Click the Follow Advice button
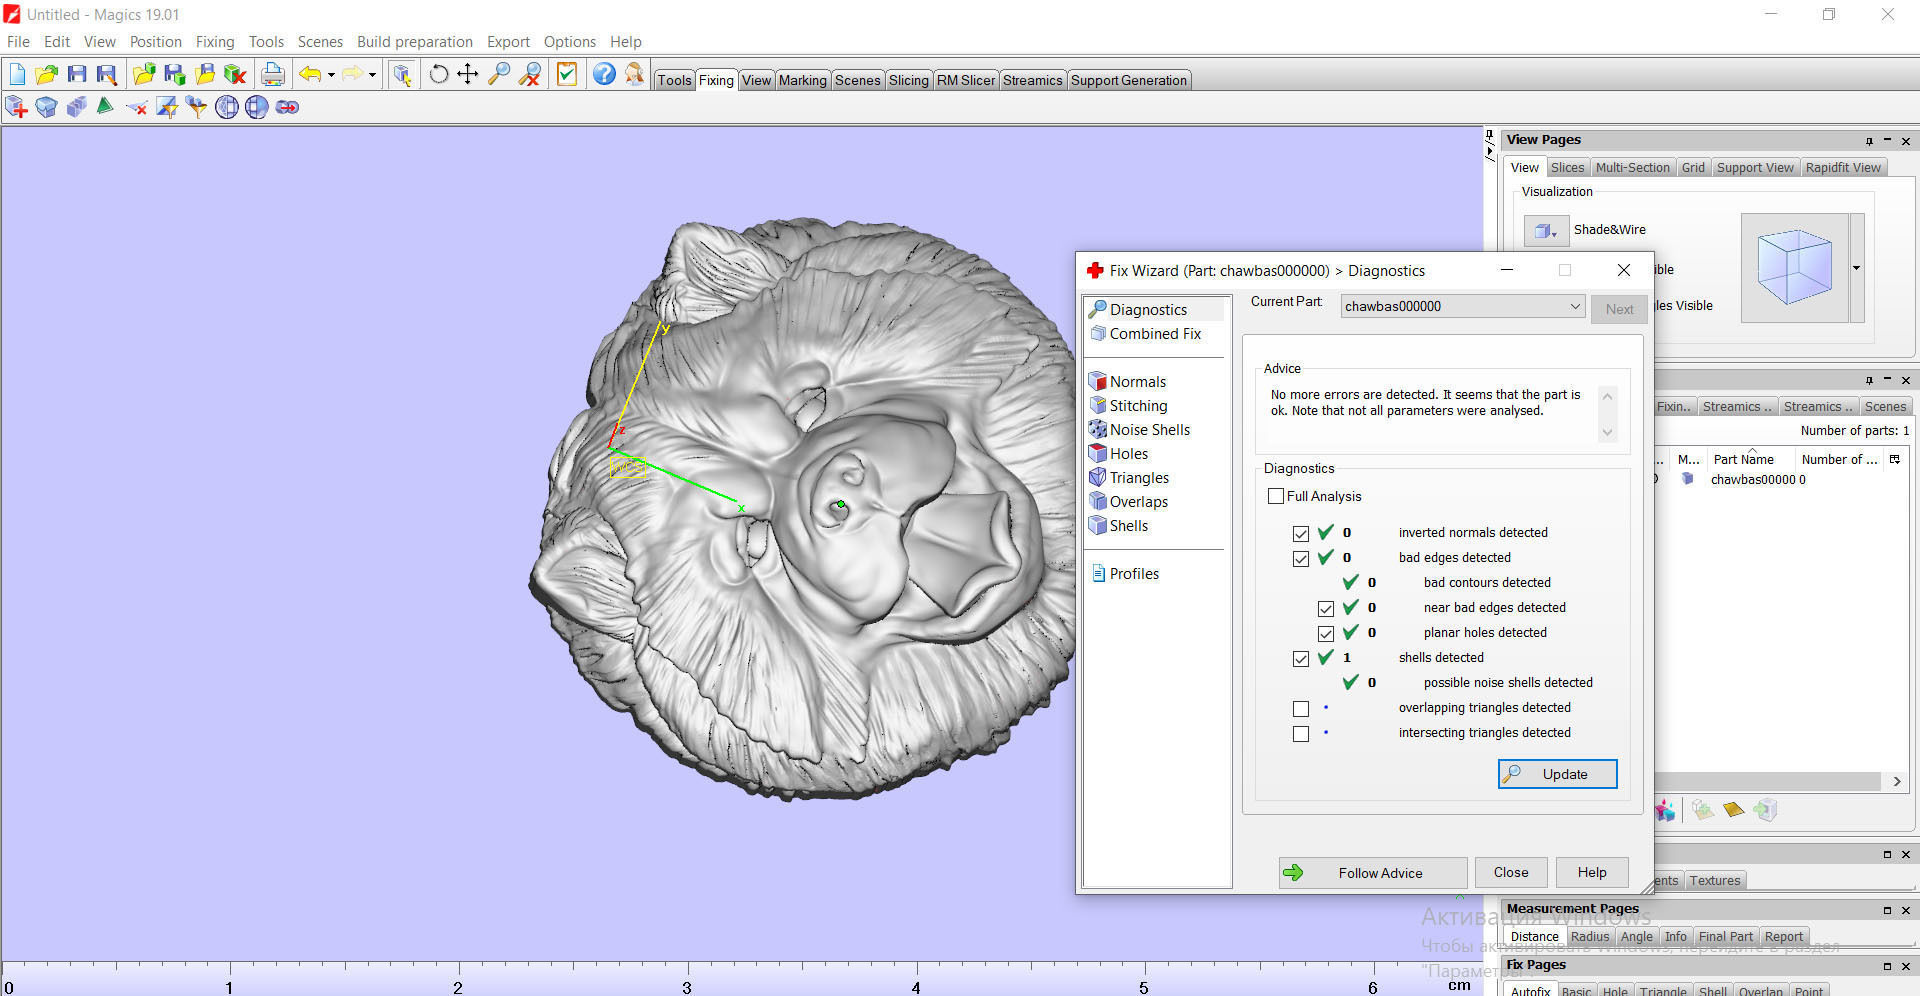Viewport: 1920px width, 996px height. (1373, 873)
